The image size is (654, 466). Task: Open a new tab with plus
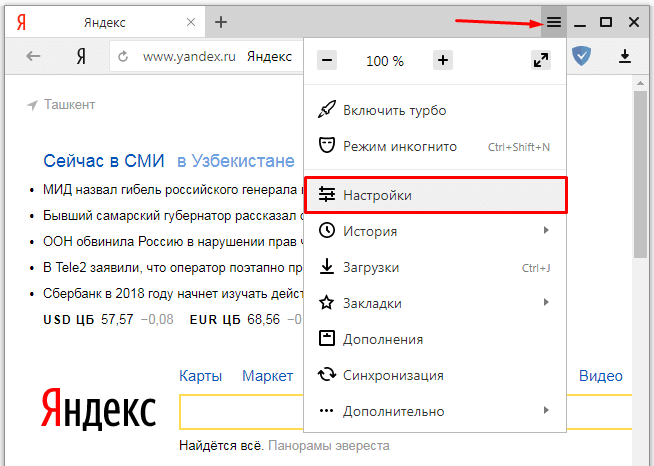pyautogui.click(x=221, y=22)
